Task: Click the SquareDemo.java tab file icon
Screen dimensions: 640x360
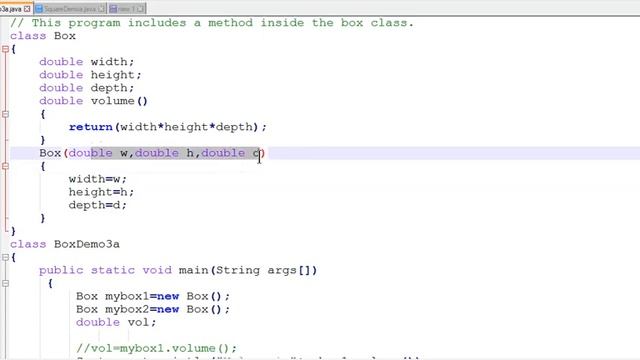Action: coord(39,9)
